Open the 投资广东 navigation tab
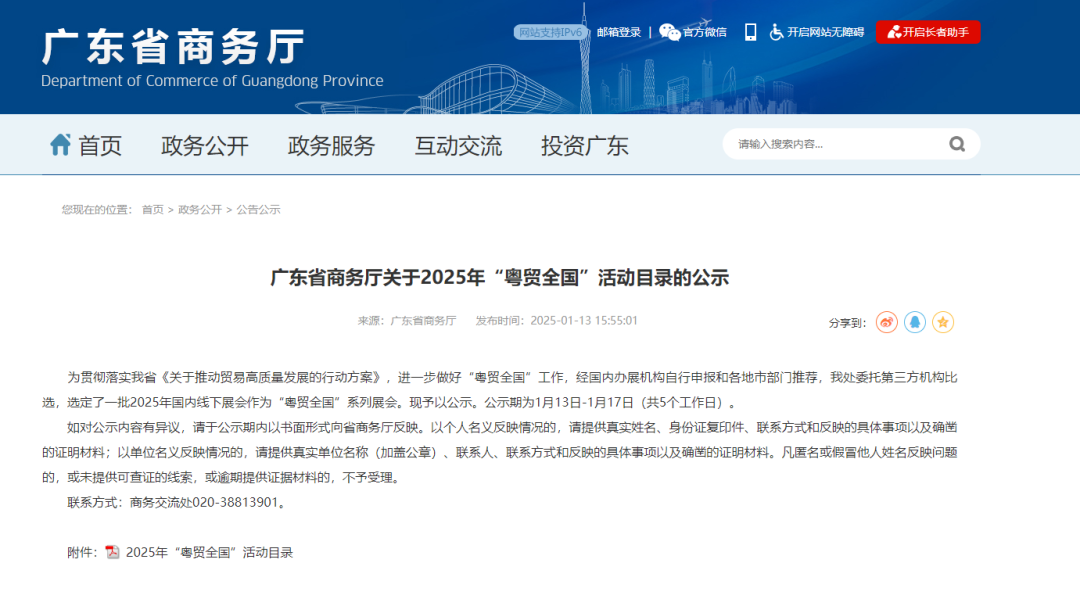This screenshot has height=606, width=1080. pyautogui.click(x=584, y=144)
